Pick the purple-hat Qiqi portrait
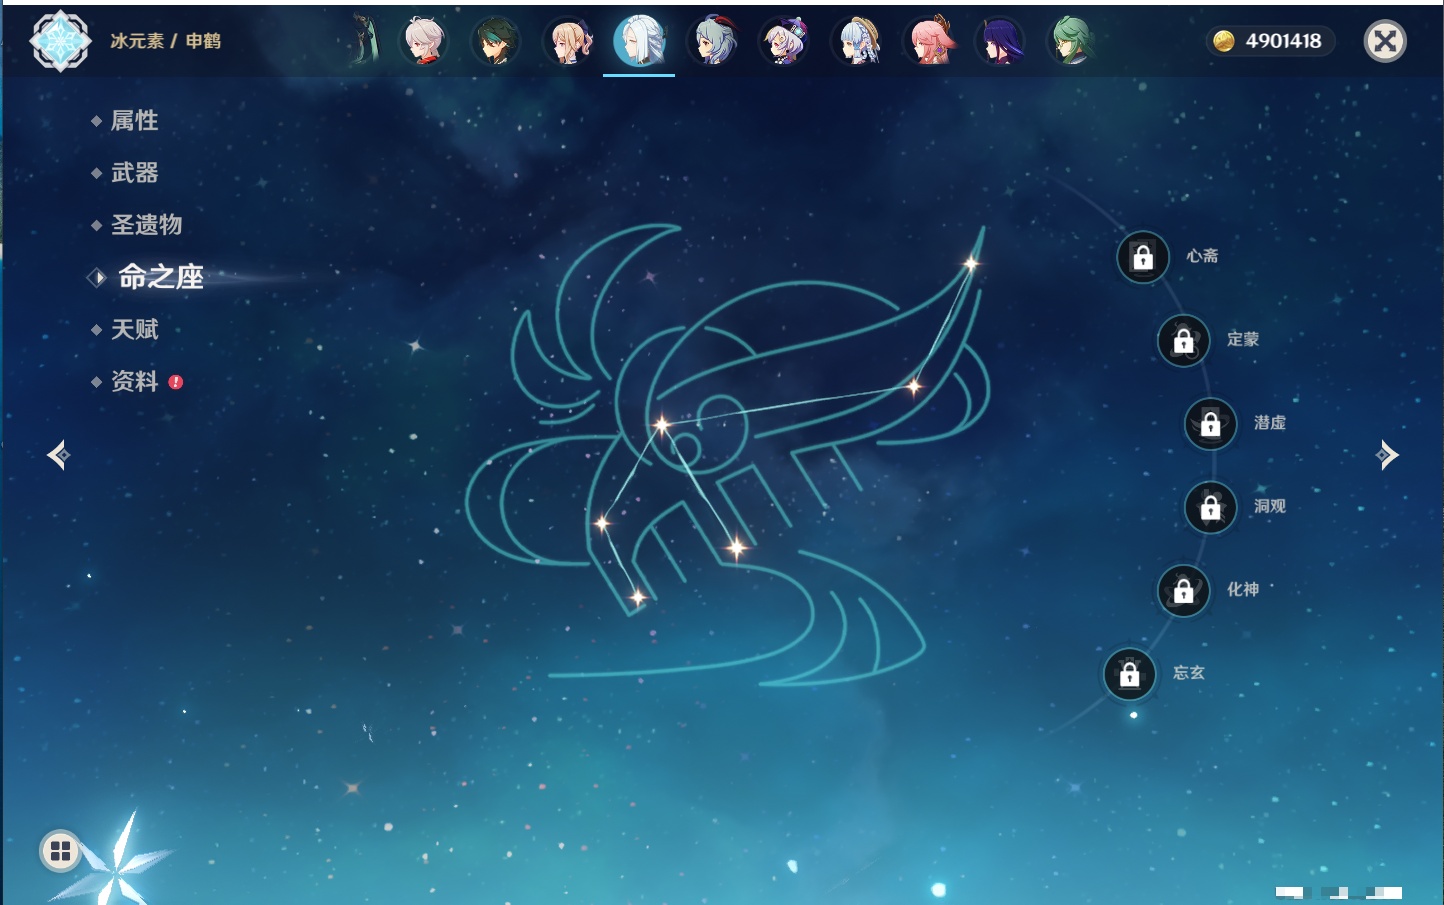Viewport: 1444px width, 905px height. coord(784,42)
